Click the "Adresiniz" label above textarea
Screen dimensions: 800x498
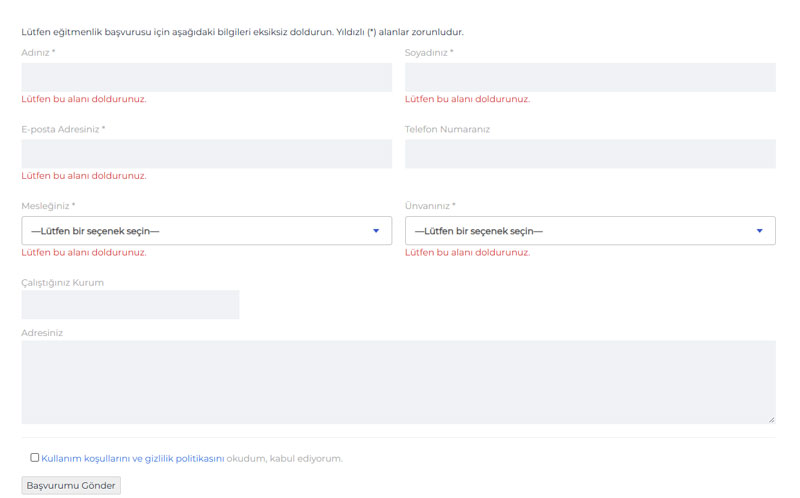pos(42,333)
